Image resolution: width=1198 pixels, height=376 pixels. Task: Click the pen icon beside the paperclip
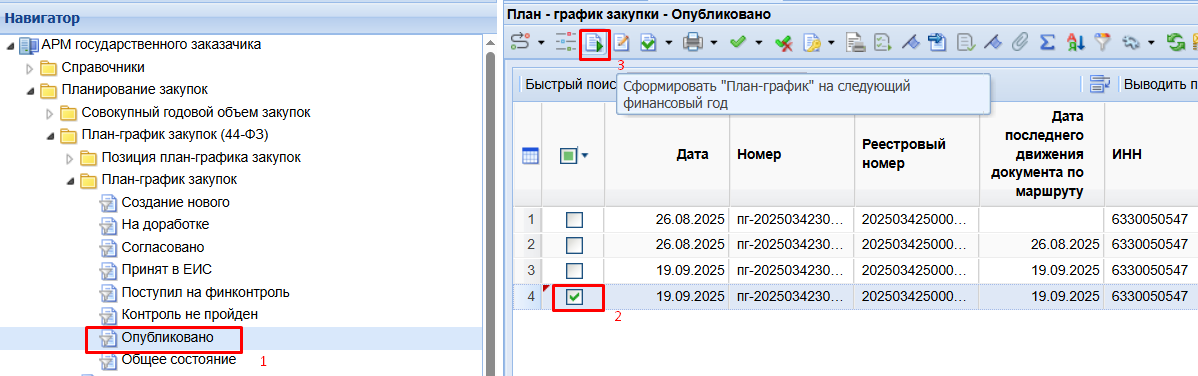pos(992,43)
